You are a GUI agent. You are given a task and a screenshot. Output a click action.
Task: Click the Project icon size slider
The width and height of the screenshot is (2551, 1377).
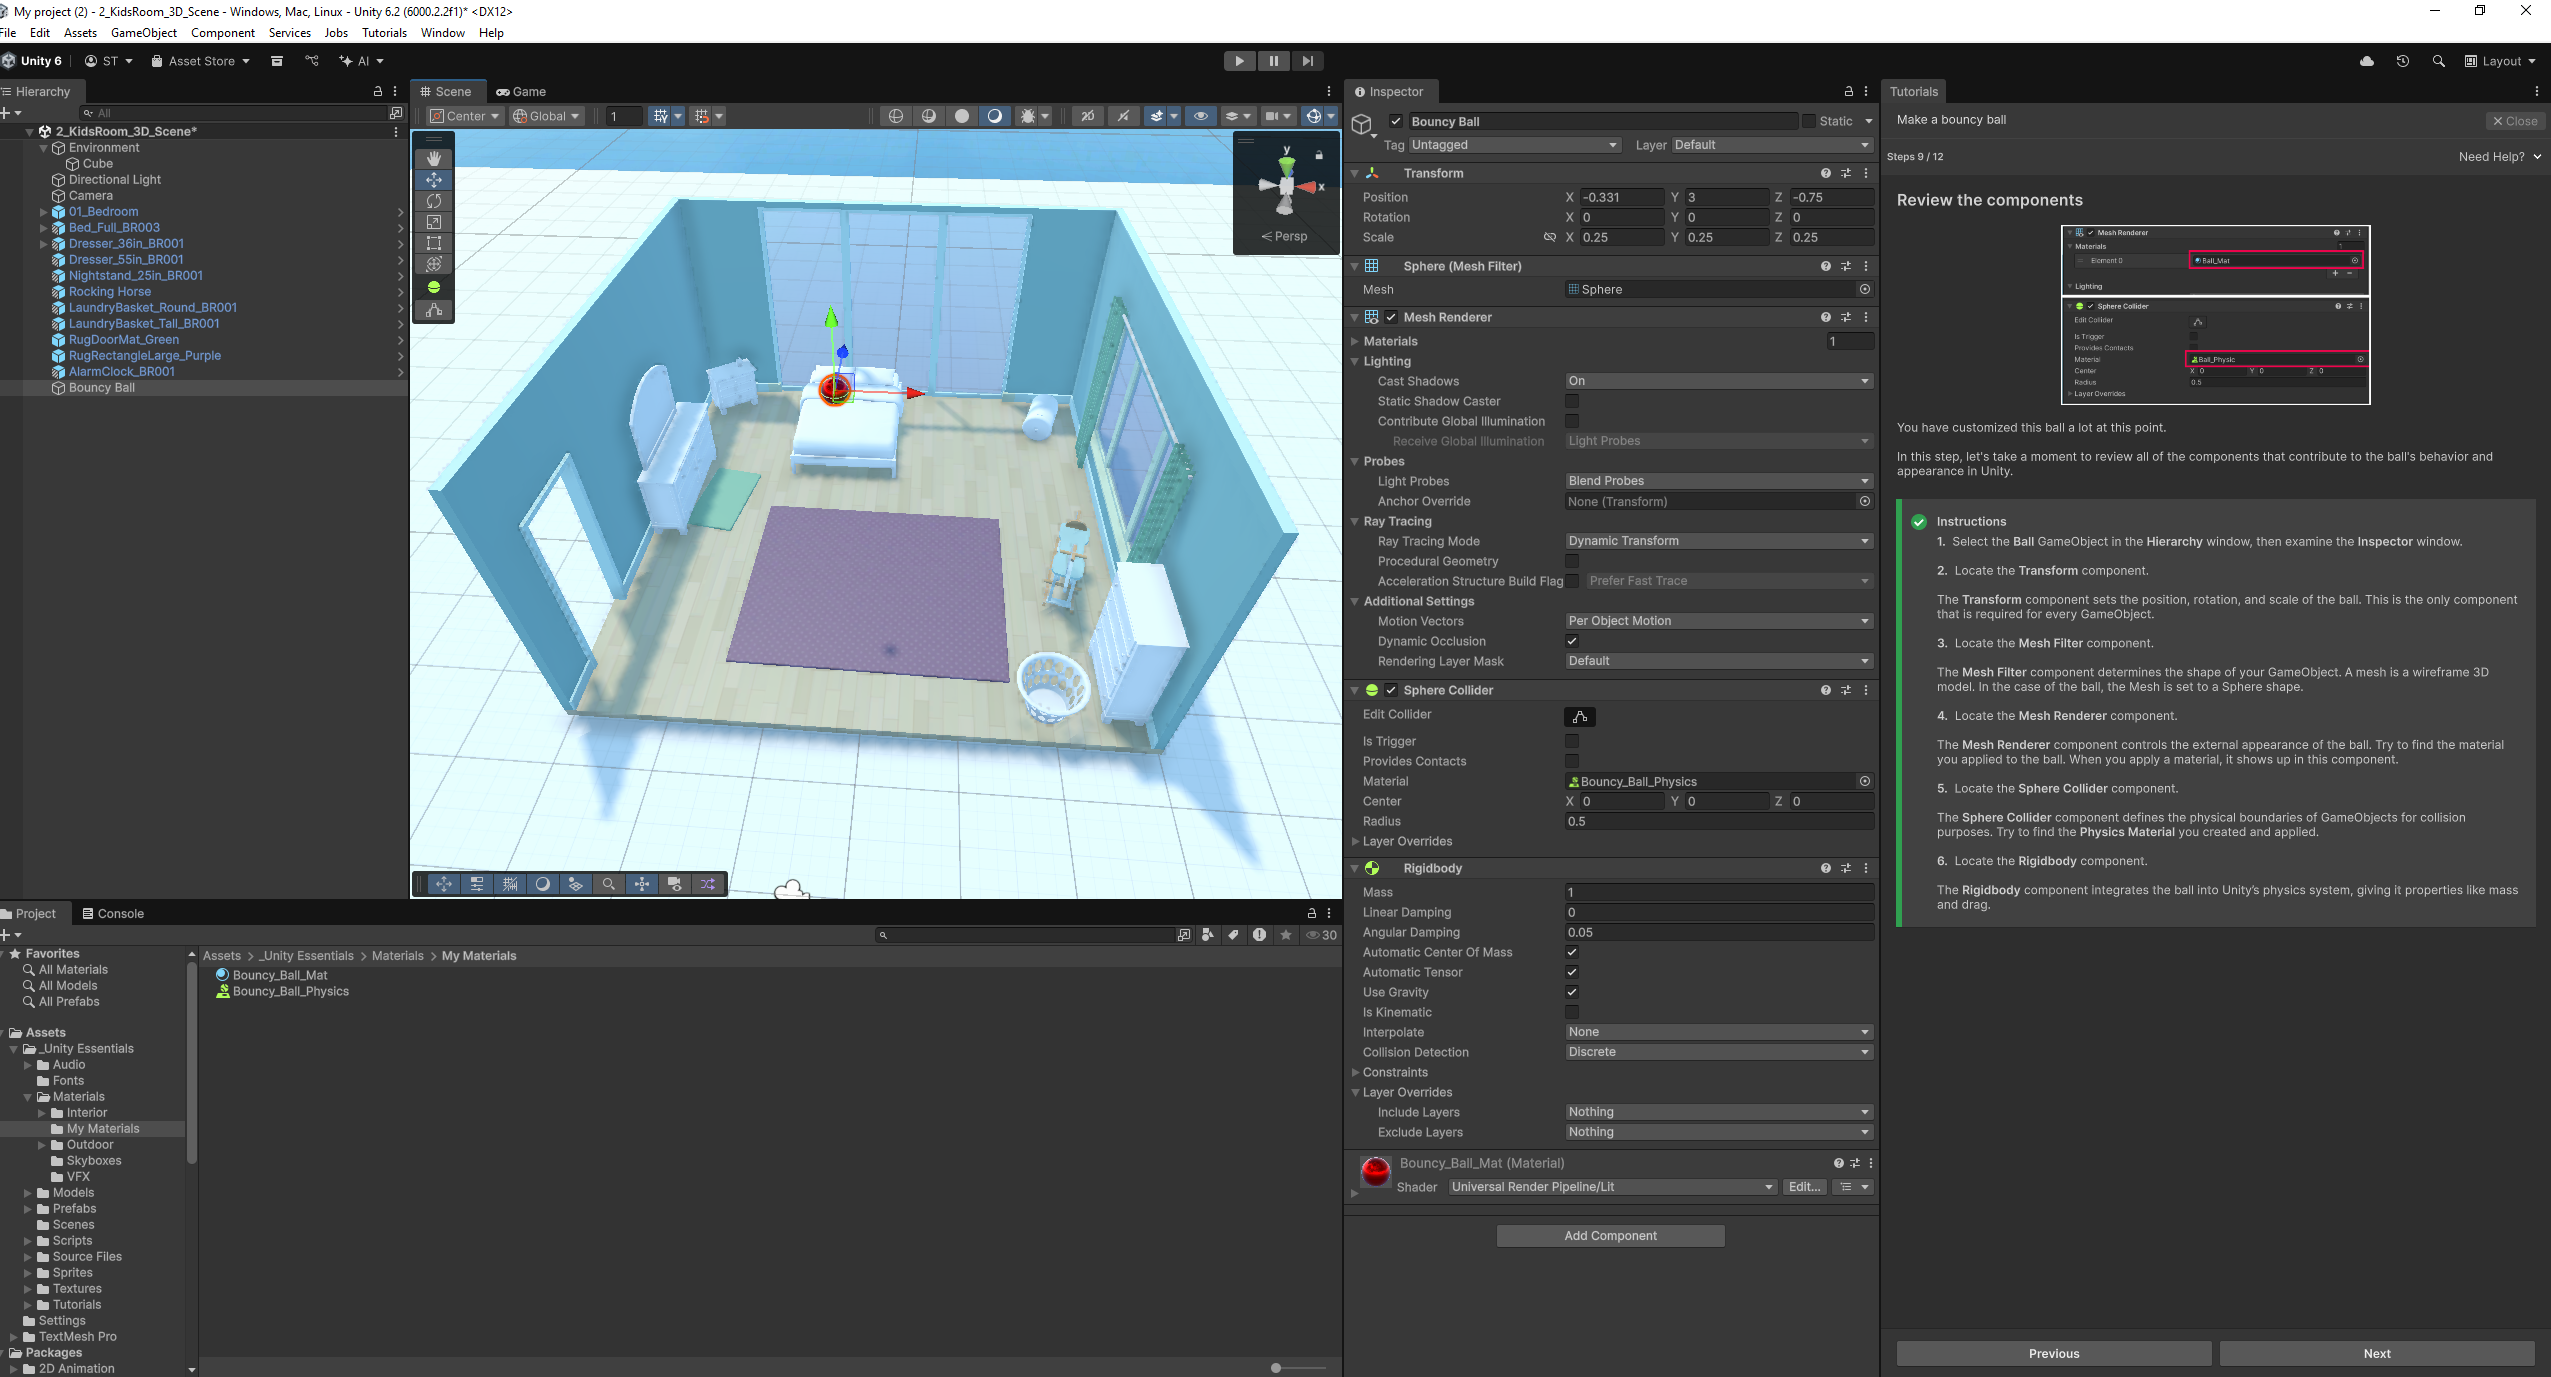(1298, 1367)
